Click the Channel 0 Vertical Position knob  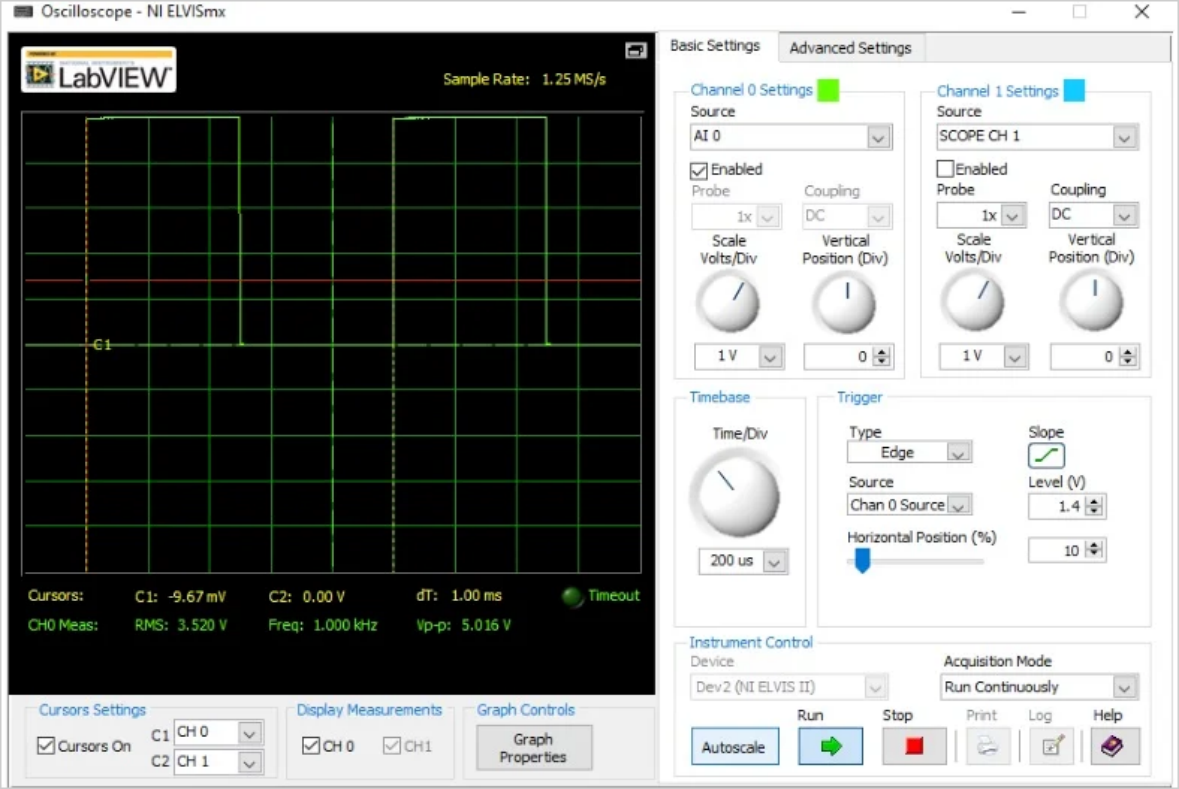click(x=844, y=302)
